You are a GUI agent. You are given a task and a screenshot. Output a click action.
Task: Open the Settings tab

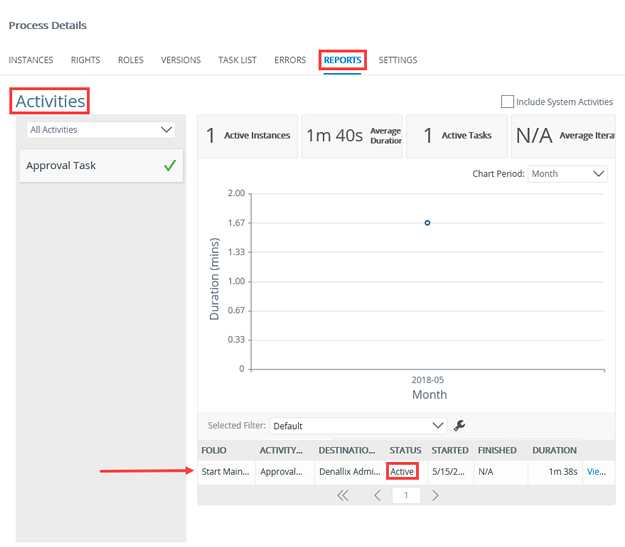(x=397, y=60)
